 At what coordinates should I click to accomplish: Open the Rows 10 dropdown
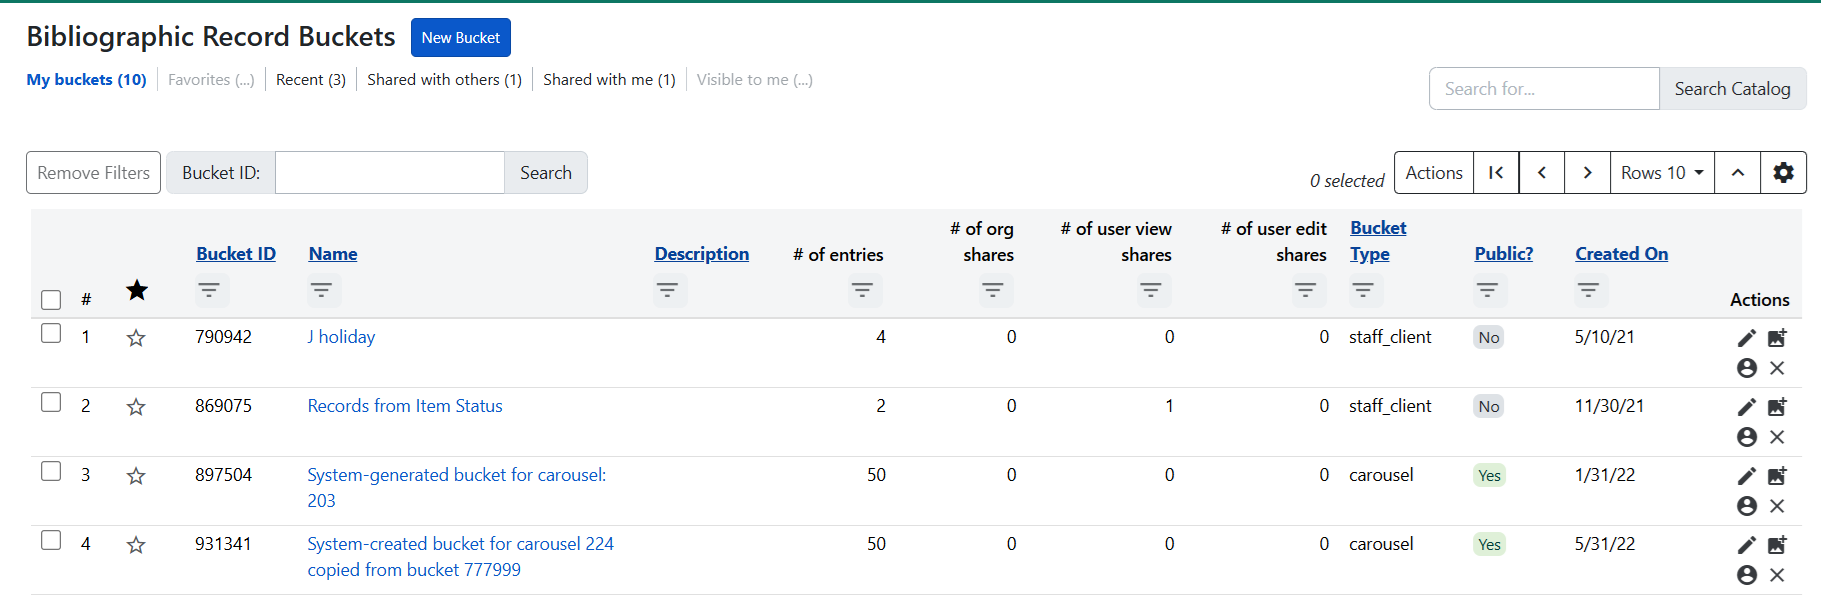click(x=1662, y=173)
